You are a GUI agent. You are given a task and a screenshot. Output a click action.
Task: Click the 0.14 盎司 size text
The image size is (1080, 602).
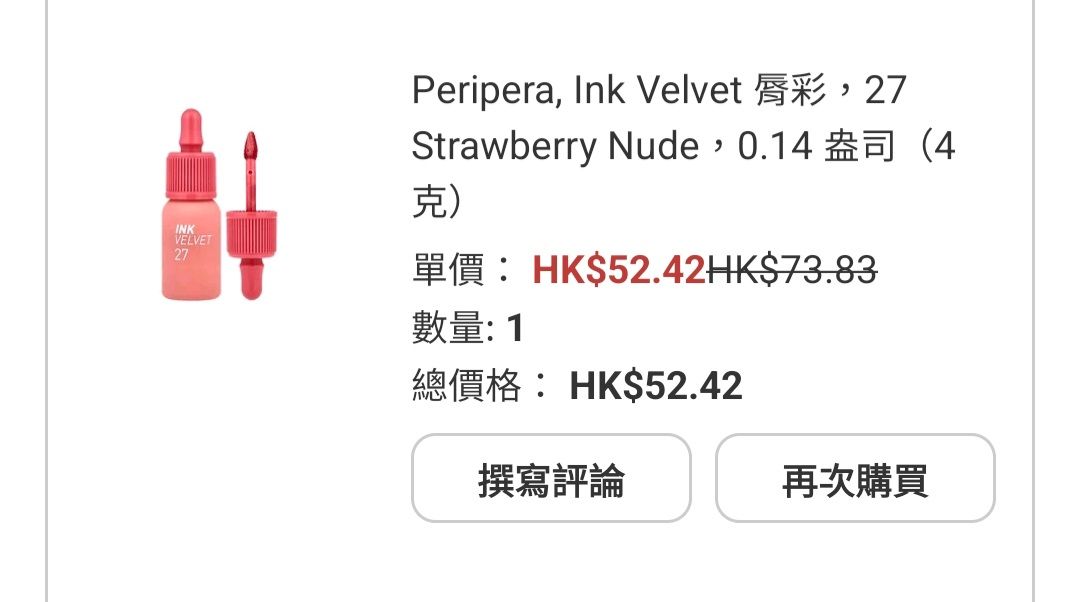[x=816, y=147]
